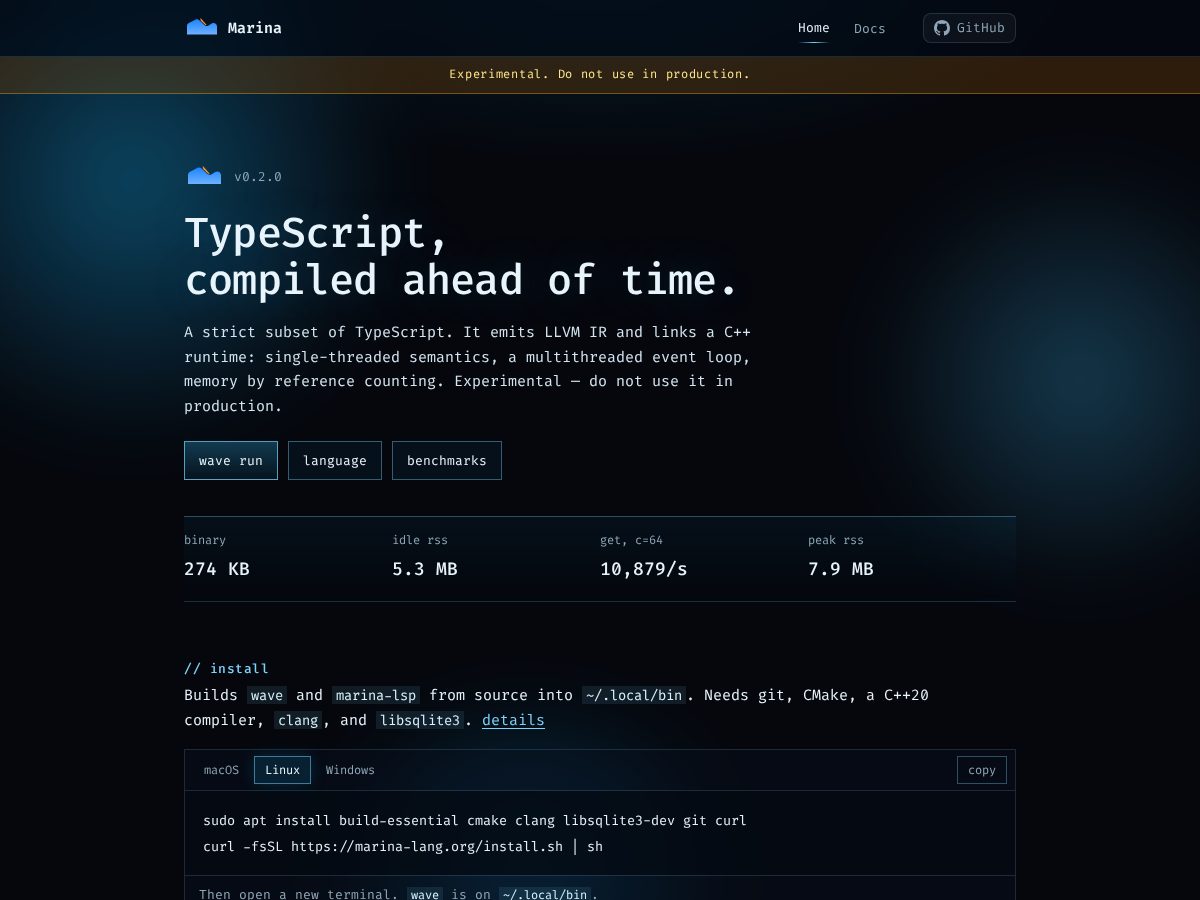This screenshot has width=1200, height=900.
Task: Click the 'binary' stat label
Action: pos(205,540)
